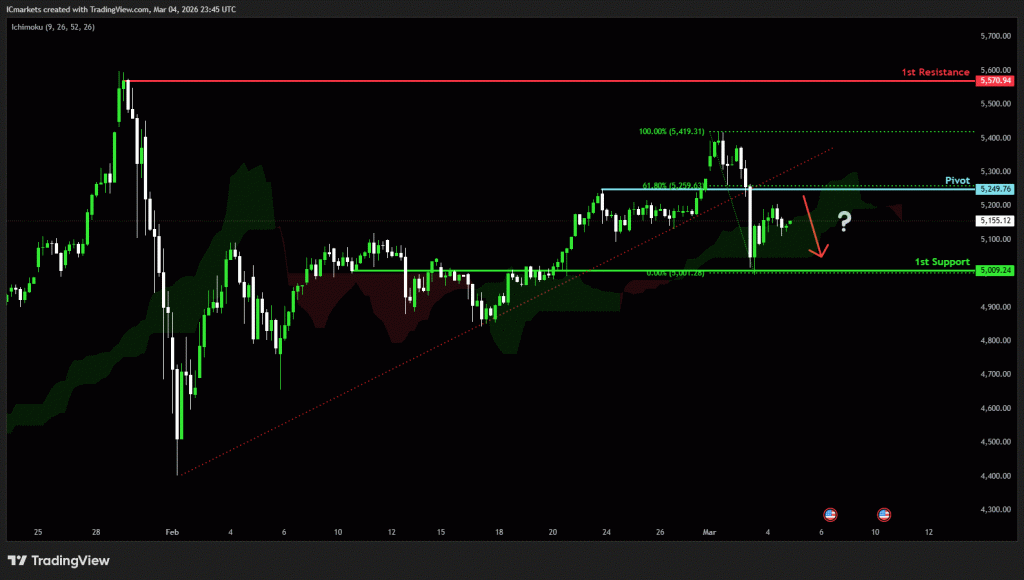The width and height of the screenshot is (1024, 580).
Task: Click the 5,249.76 pivot price label
Action: point(995,188)
